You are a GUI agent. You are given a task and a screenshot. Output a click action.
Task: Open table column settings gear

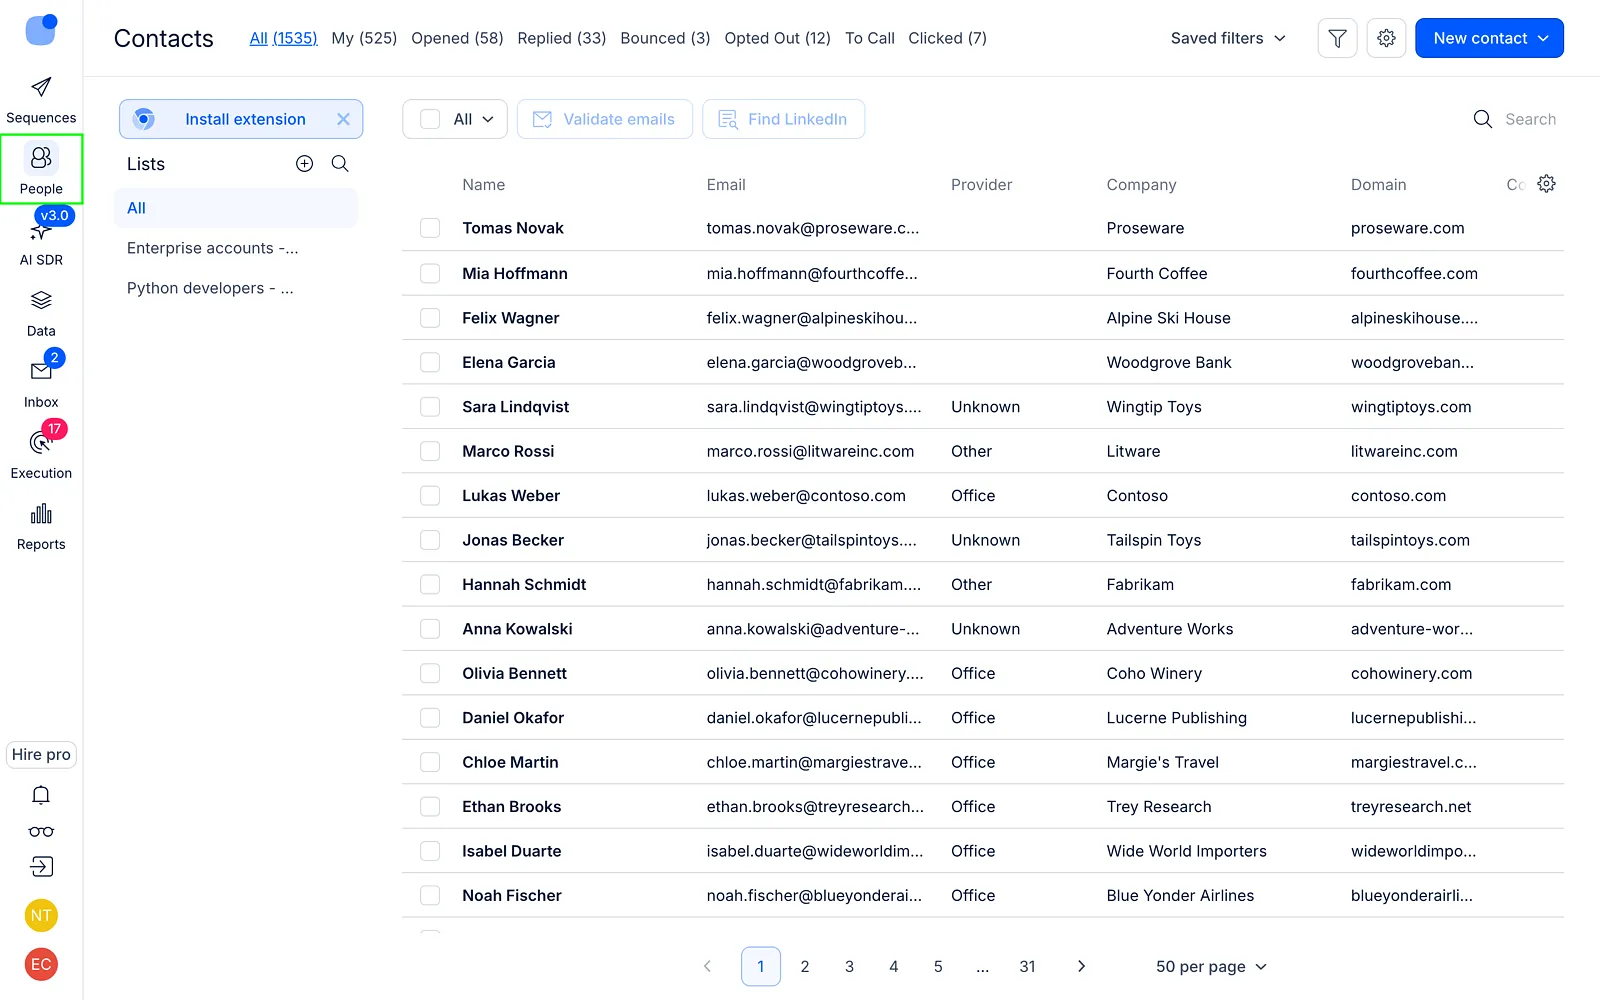(1546, 184)
